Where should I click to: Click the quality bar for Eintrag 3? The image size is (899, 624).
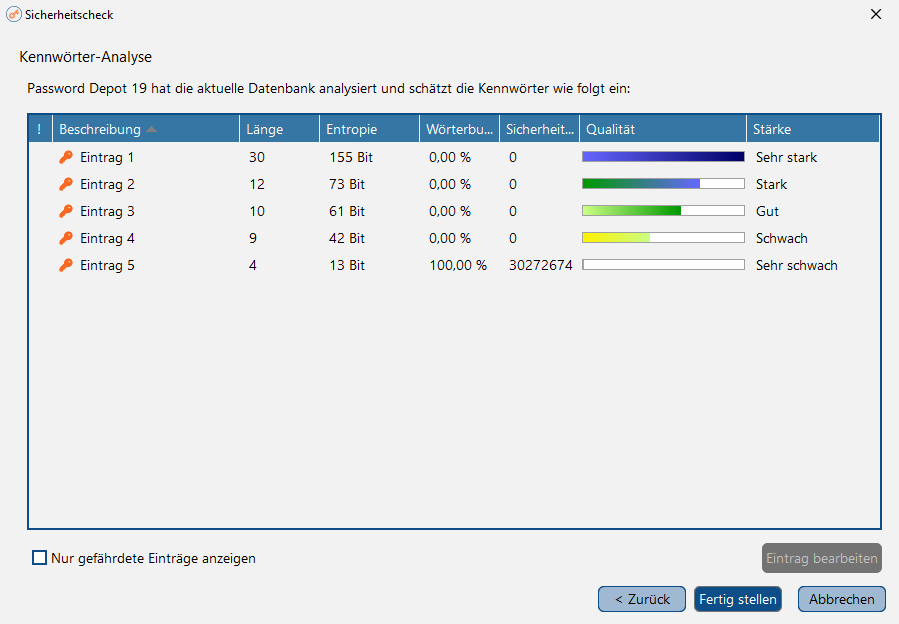click(x=663, y=210)
